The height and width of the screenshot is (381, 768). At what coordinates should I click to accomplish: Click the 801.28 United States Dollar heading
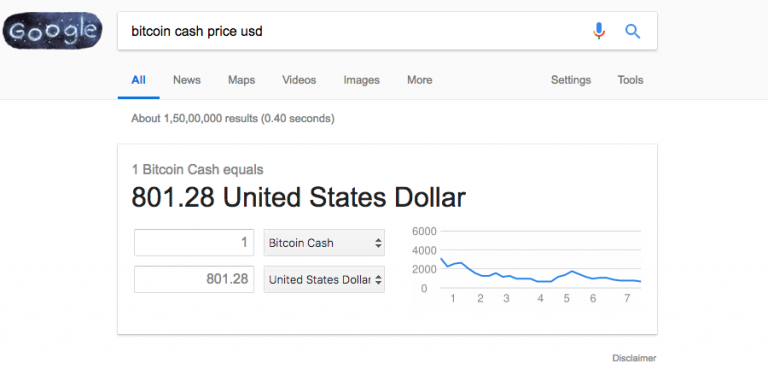[x=298, y=197]
